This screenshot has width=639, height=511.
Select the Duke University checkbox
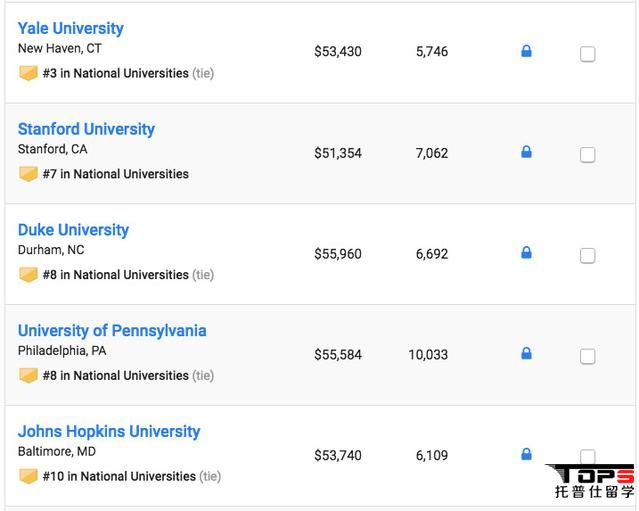(x=588, y=256)
